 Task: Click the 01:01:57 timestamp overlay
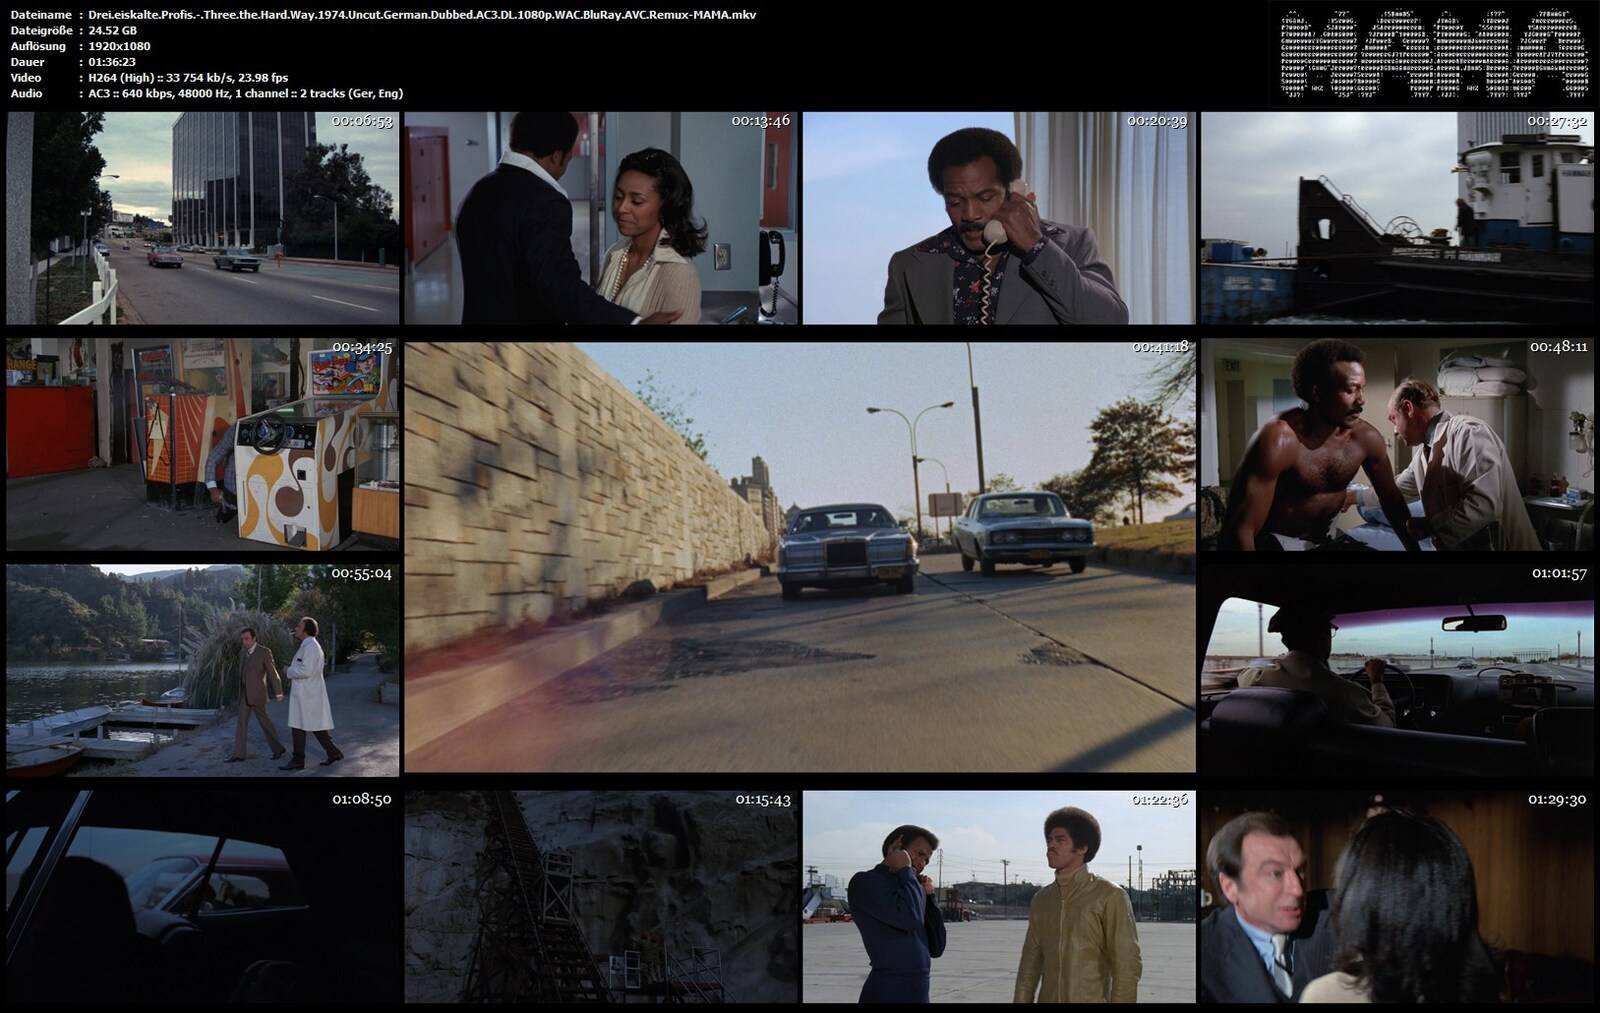pyautogui.click(x=1560, y=573)
